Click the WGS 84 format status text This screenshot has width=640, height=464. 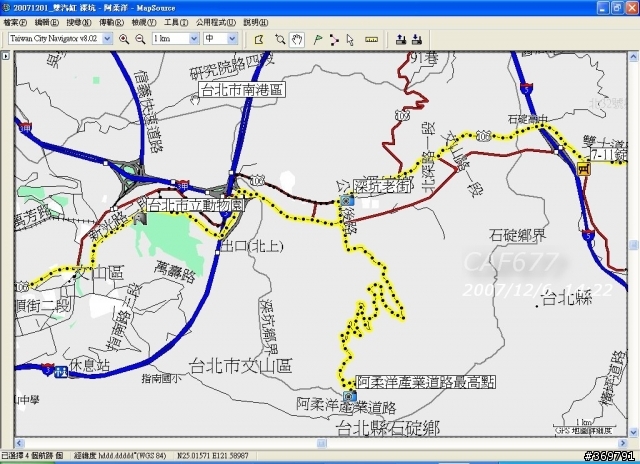pyautogui.click(x=120, y=455)
